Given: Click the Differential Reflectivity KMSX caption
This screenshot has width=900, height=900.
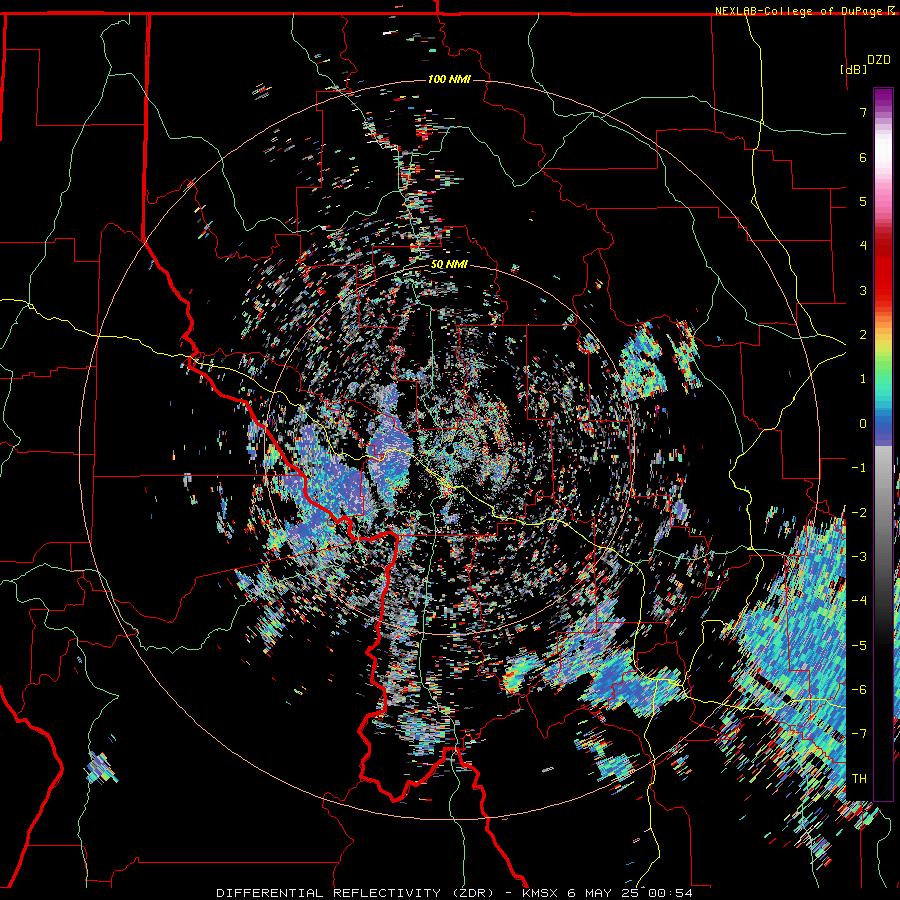Looking at the screenshot, I should click(454, 893).
